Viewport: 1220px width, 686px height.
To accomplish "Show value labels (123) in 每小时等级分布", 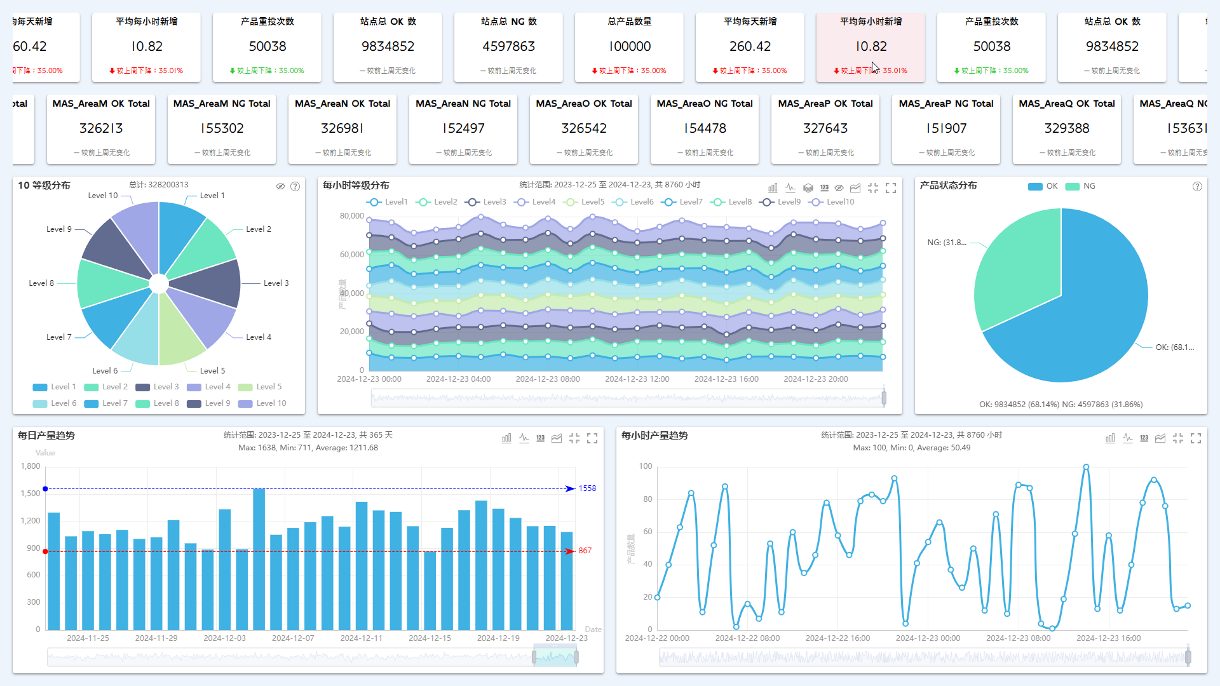I will [823, 187].
